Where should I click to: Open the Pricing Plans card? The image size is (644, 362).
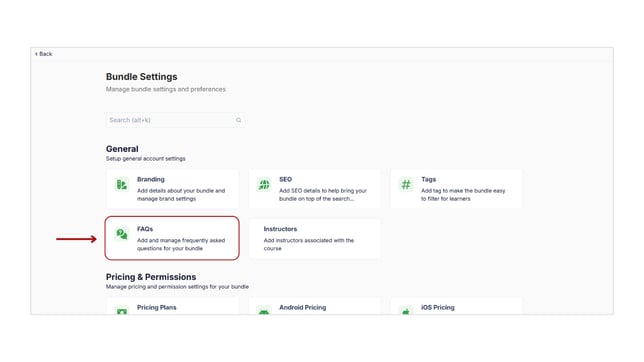coord(172,306)
